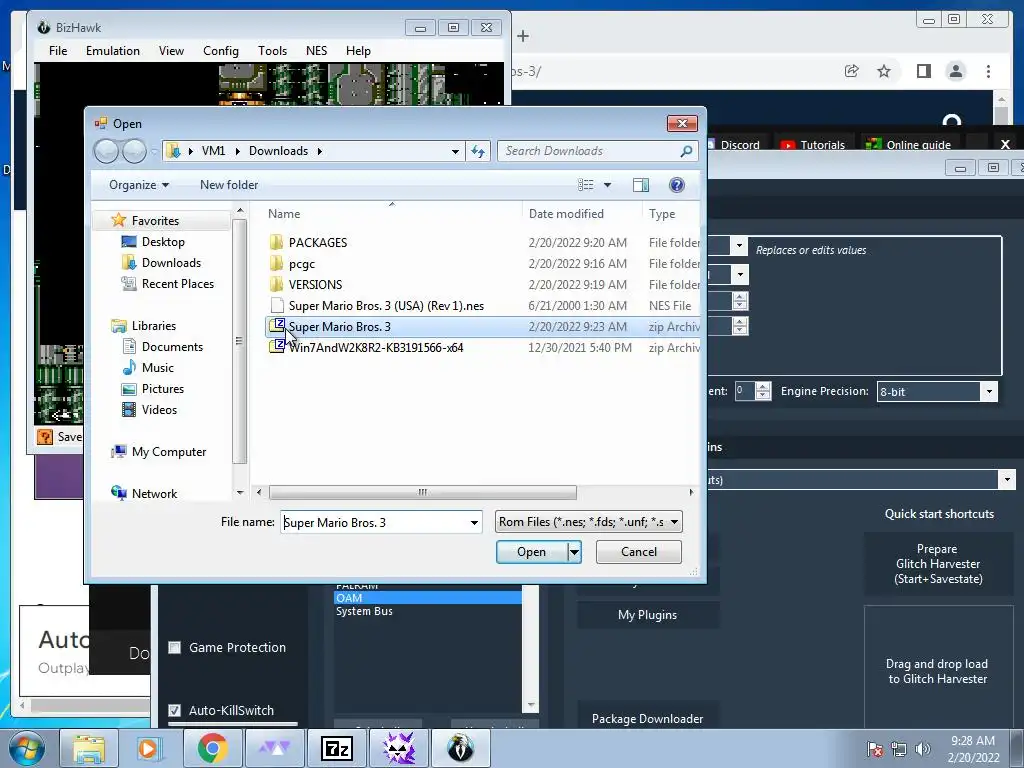This screenshot has height=768, width=1024.
Task: Open the Rom Files type filter dropdown
Action: click(674, 522)
